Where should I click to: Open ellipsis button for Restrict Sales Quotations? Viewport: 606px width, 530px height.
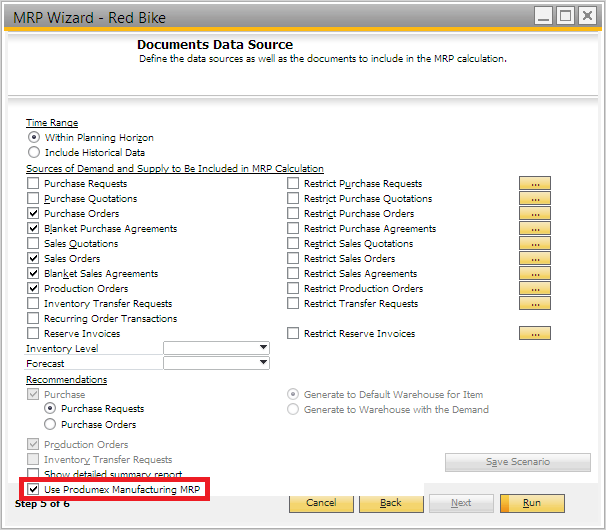point(535,244)
